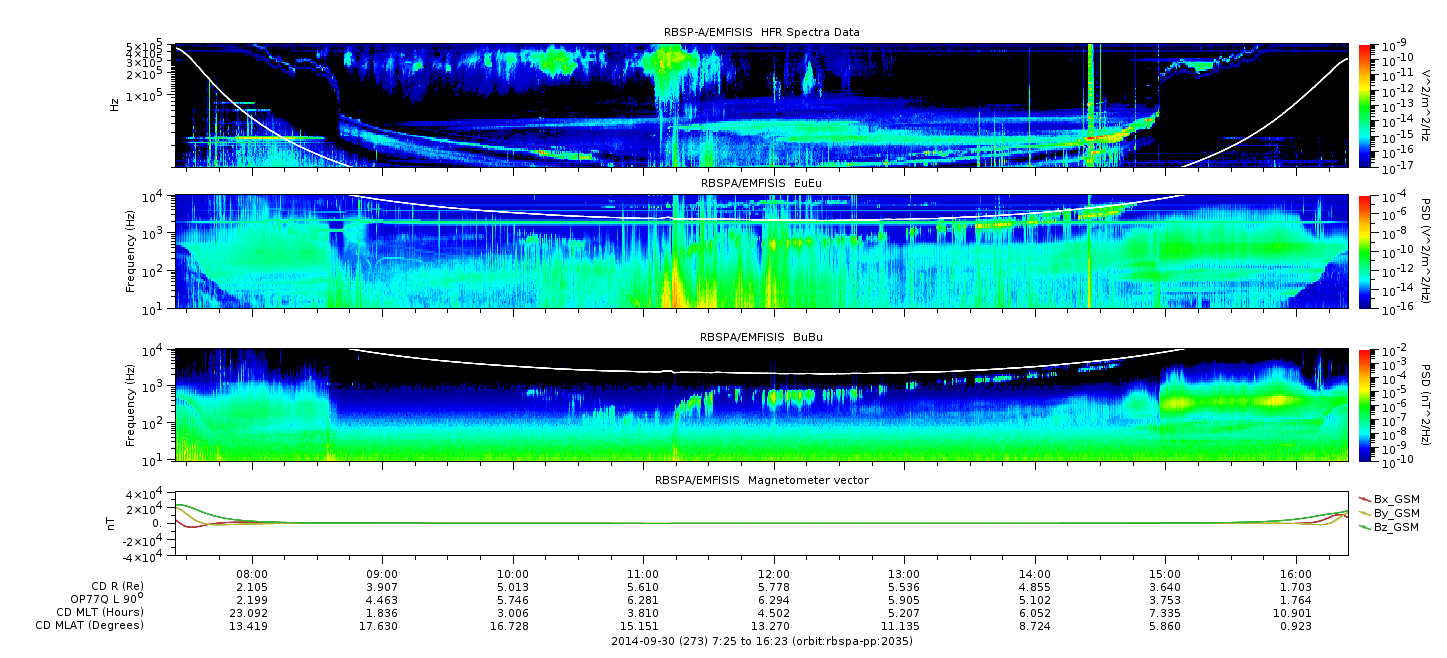The height and width of the screenshot is (658, 1447).
Task: Click the CD MLT (Hours) row label
Action: tap(99, 612)
